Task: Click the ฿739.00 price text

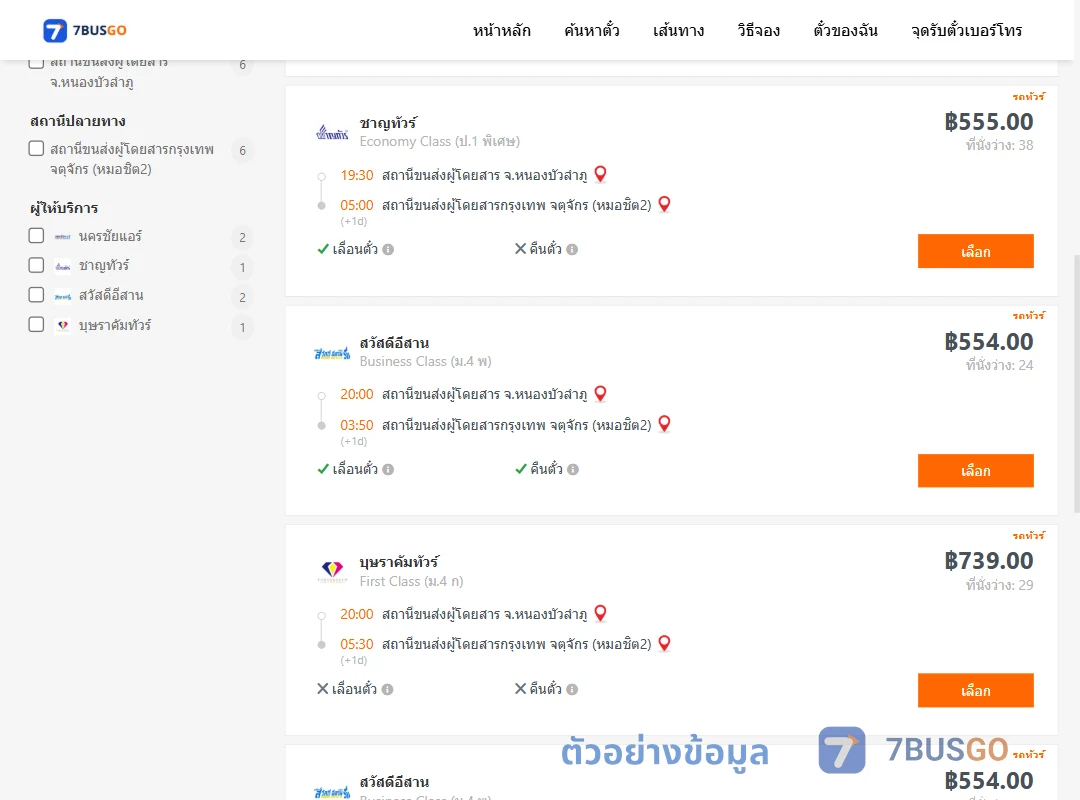Action: 988,561
